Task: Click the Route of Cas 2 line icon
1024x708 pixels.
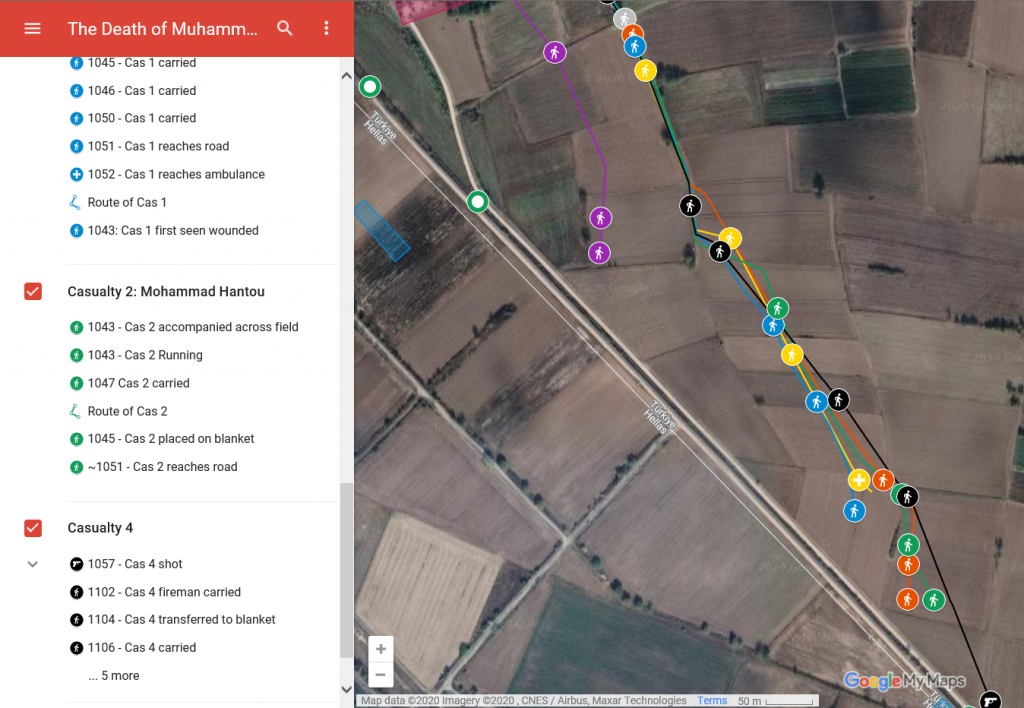Action: pyautogui.click(x=76, y=411)
